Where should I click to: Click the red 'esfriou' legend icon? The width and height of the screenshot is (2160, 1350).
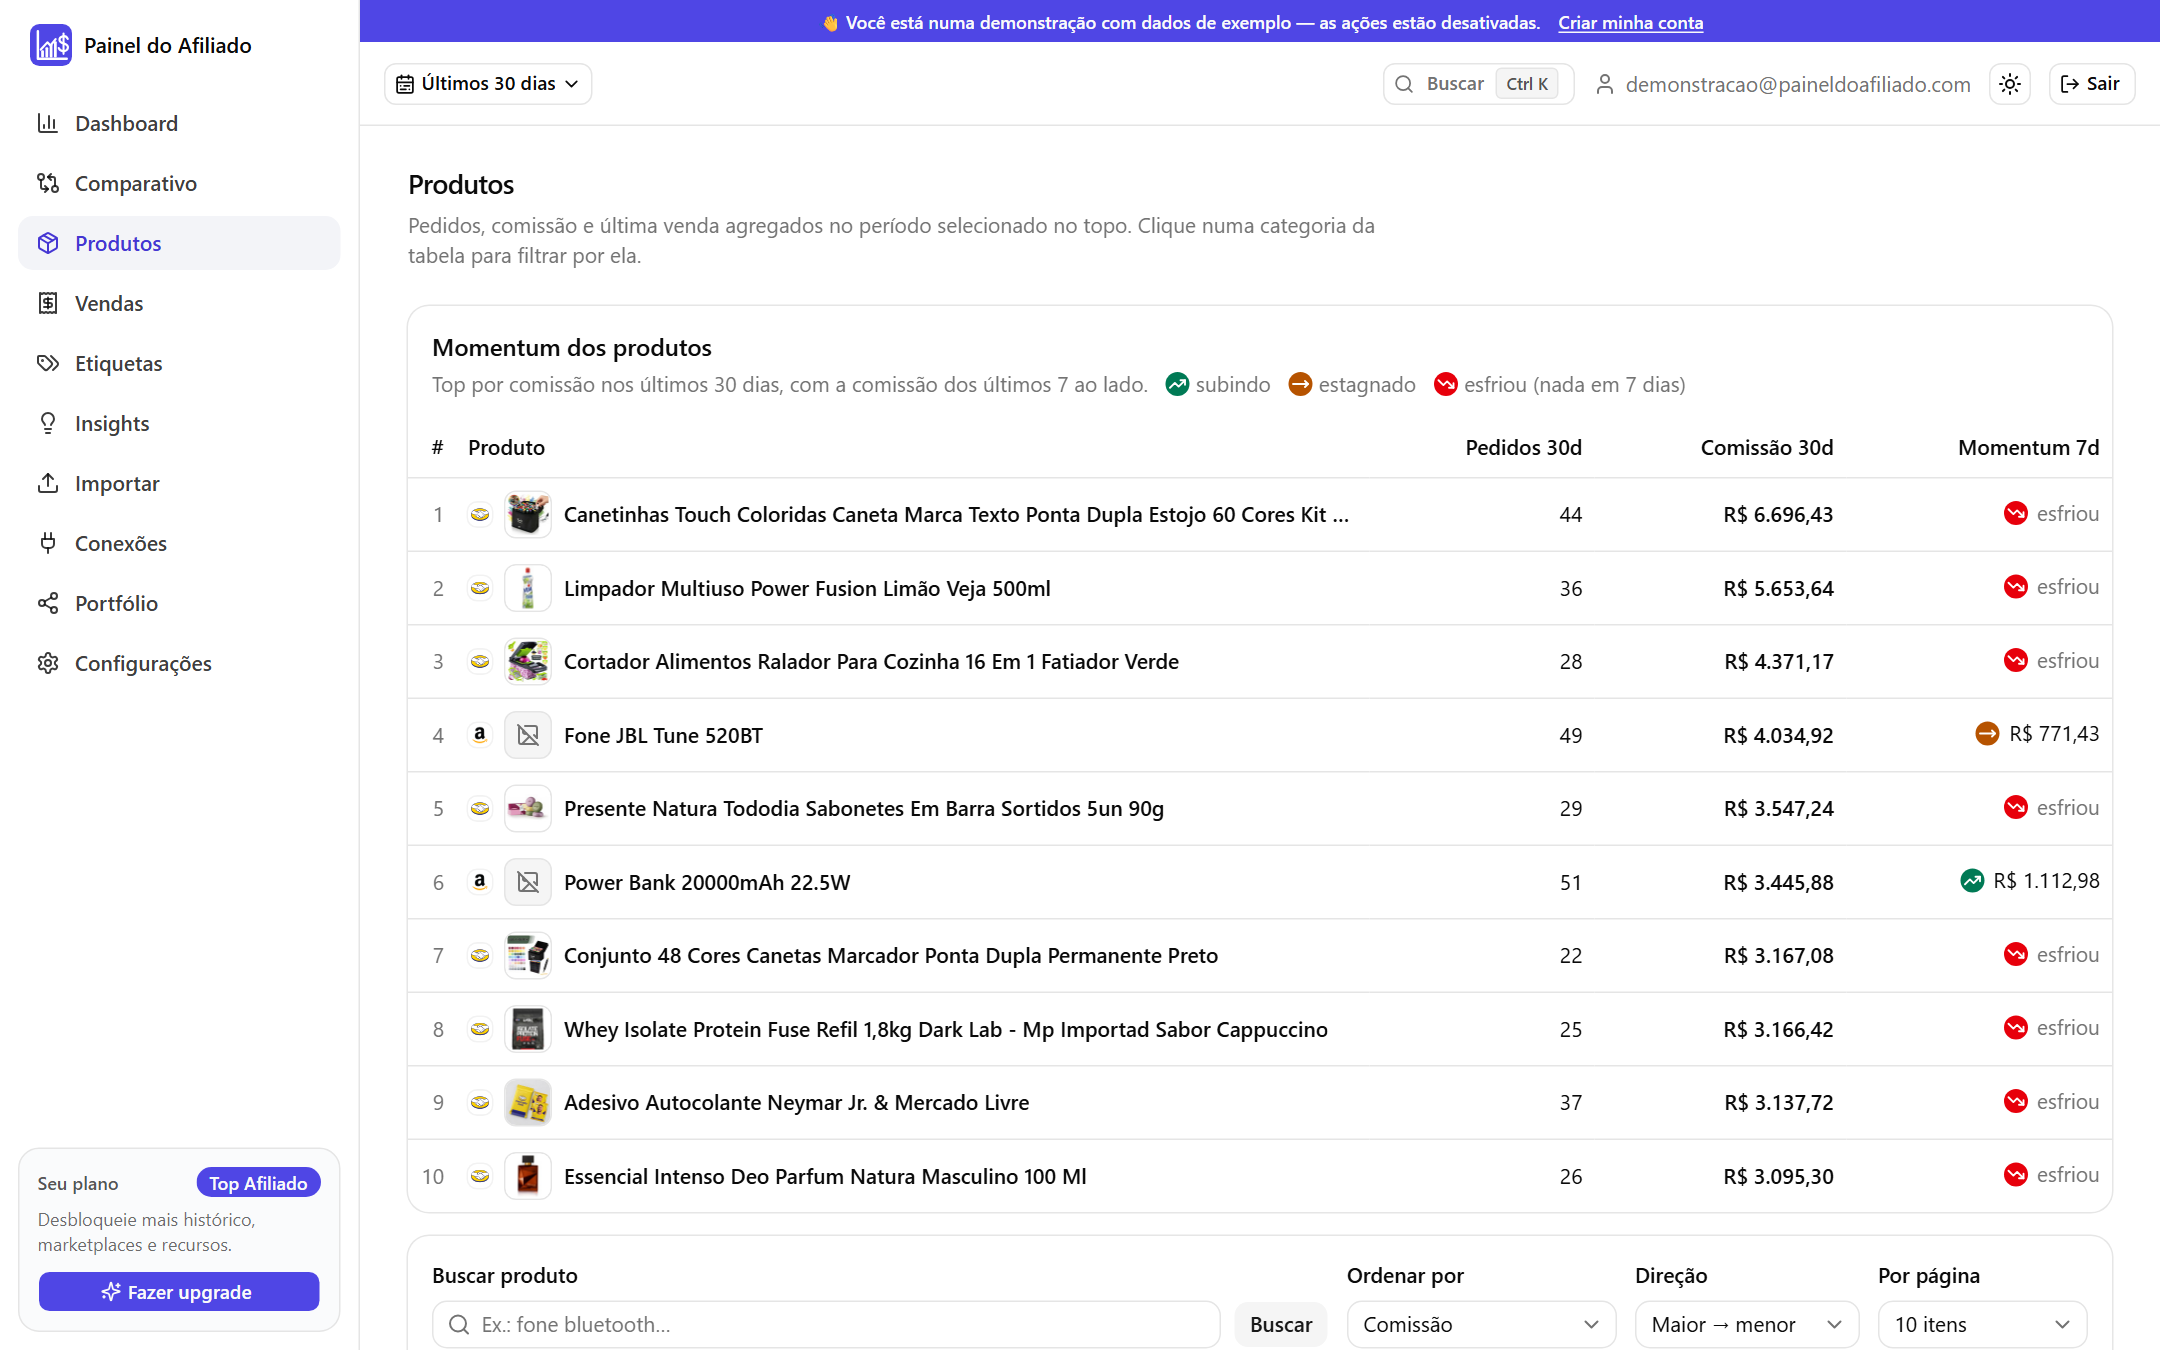(1445, 384)
